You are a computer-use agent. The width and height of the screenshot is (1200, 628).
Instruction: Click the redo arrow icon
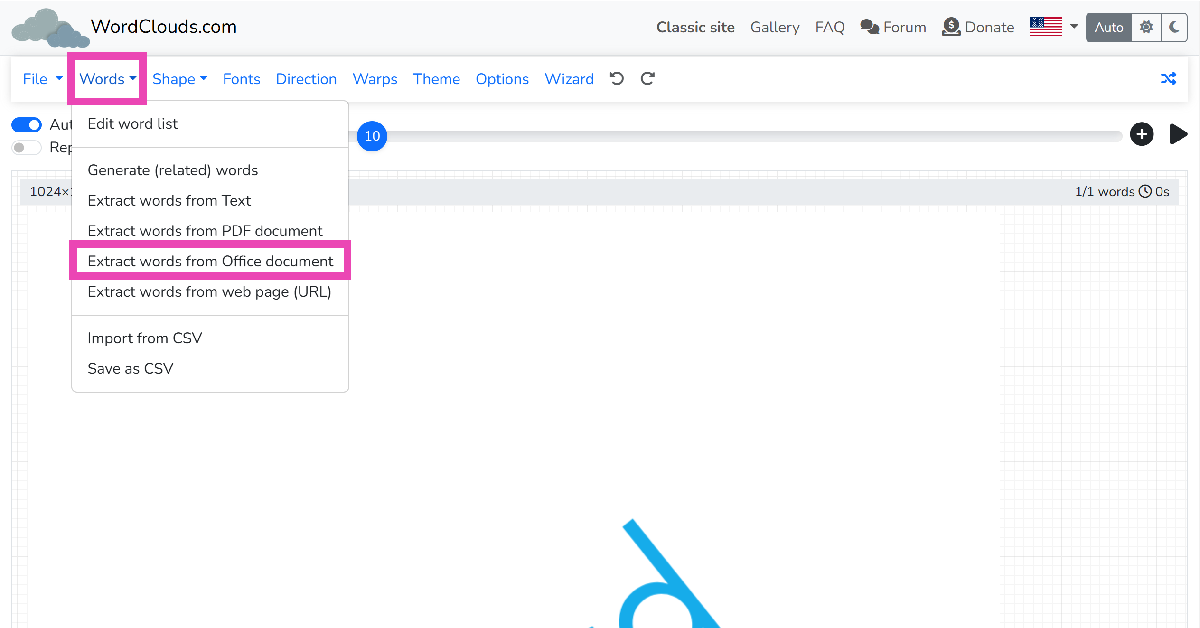[x=648, y=79]
